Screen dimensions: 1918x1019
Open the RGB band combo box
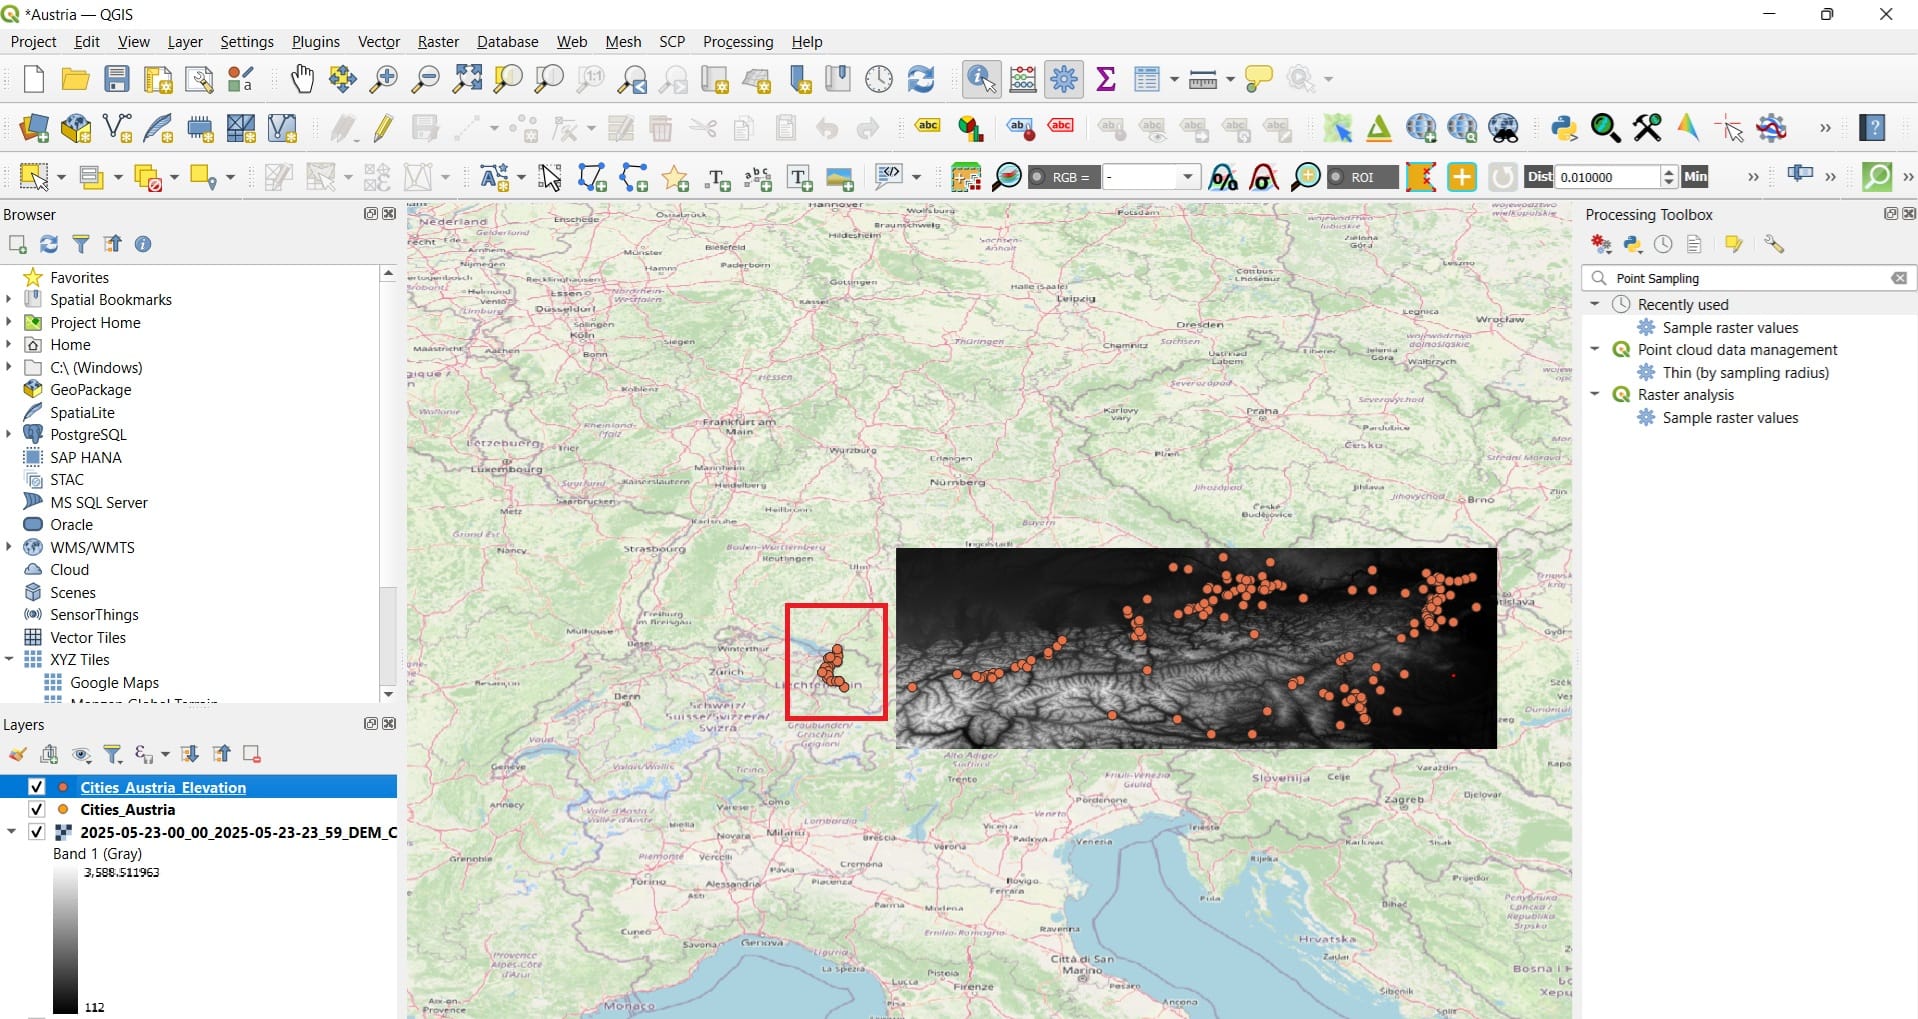point(1150,177)
